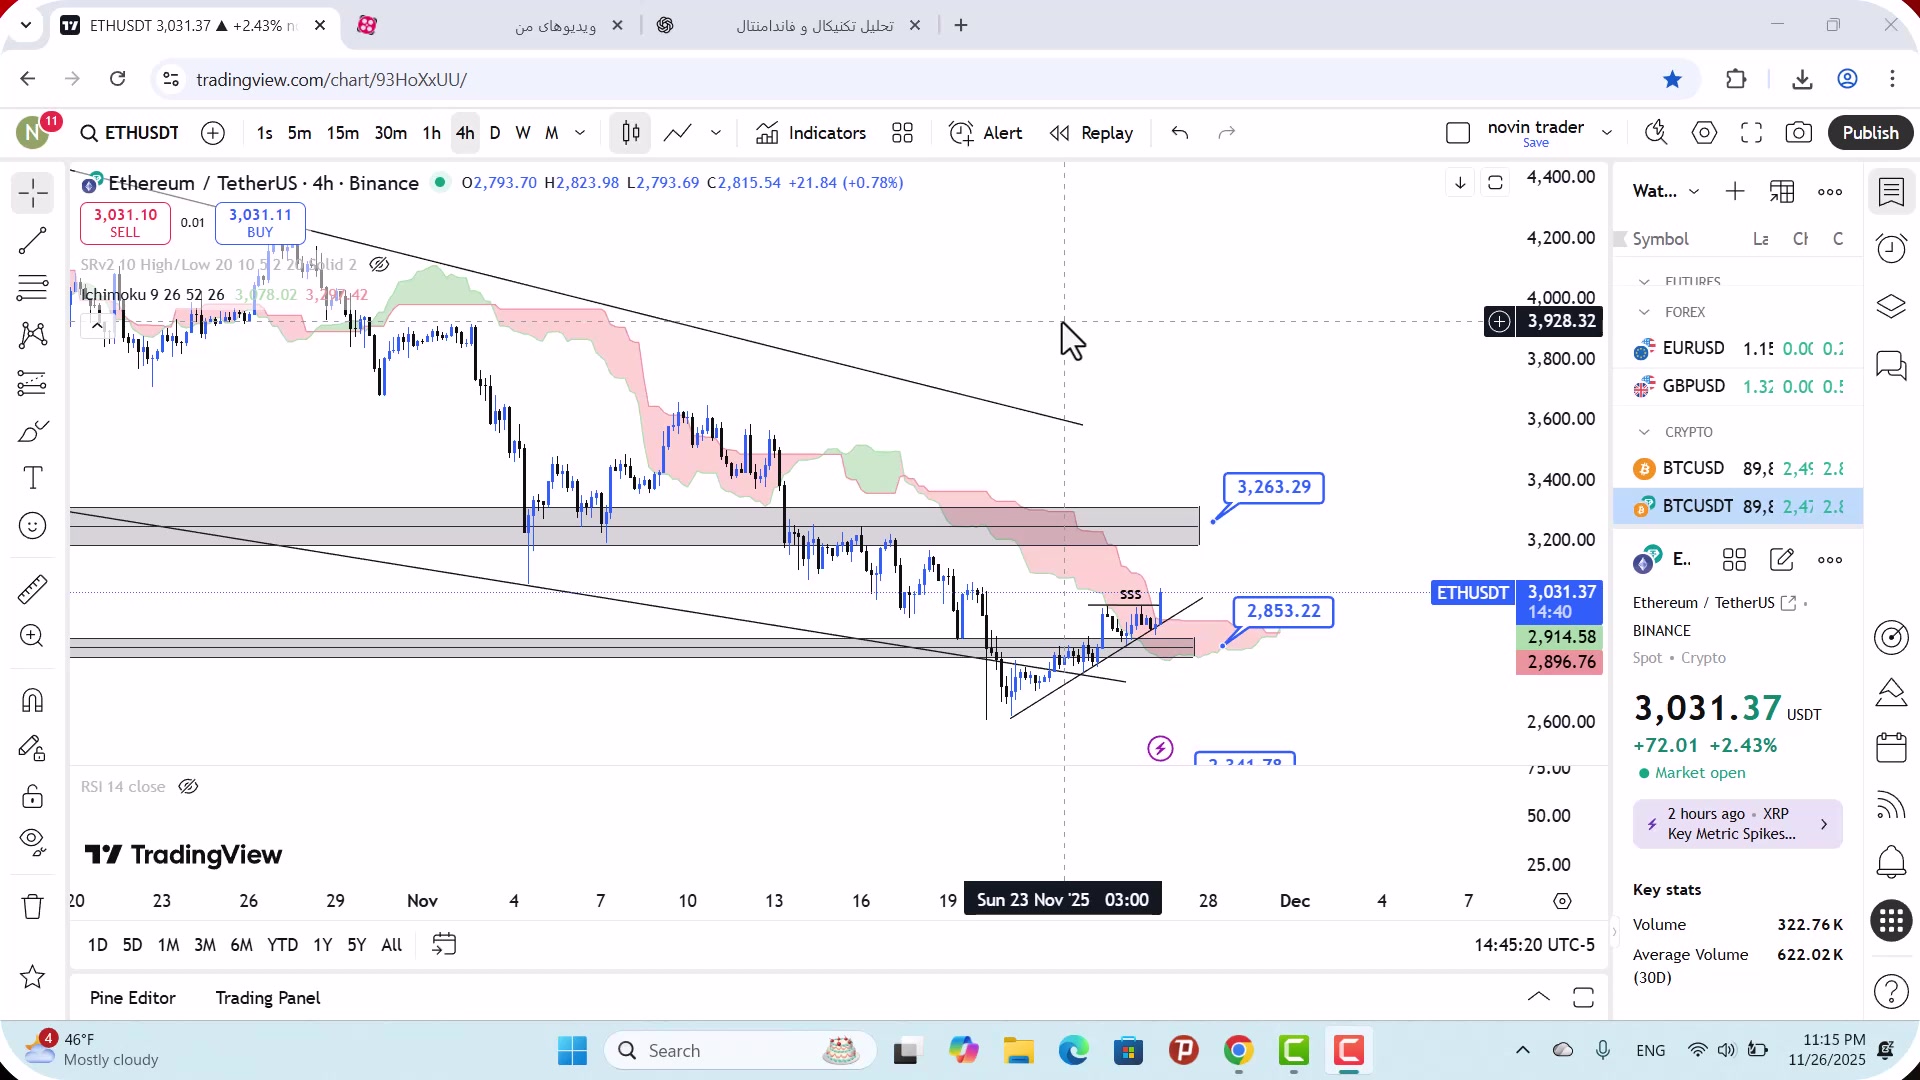
Task: Select the ruler measure tool
Action: coord(32,589)
